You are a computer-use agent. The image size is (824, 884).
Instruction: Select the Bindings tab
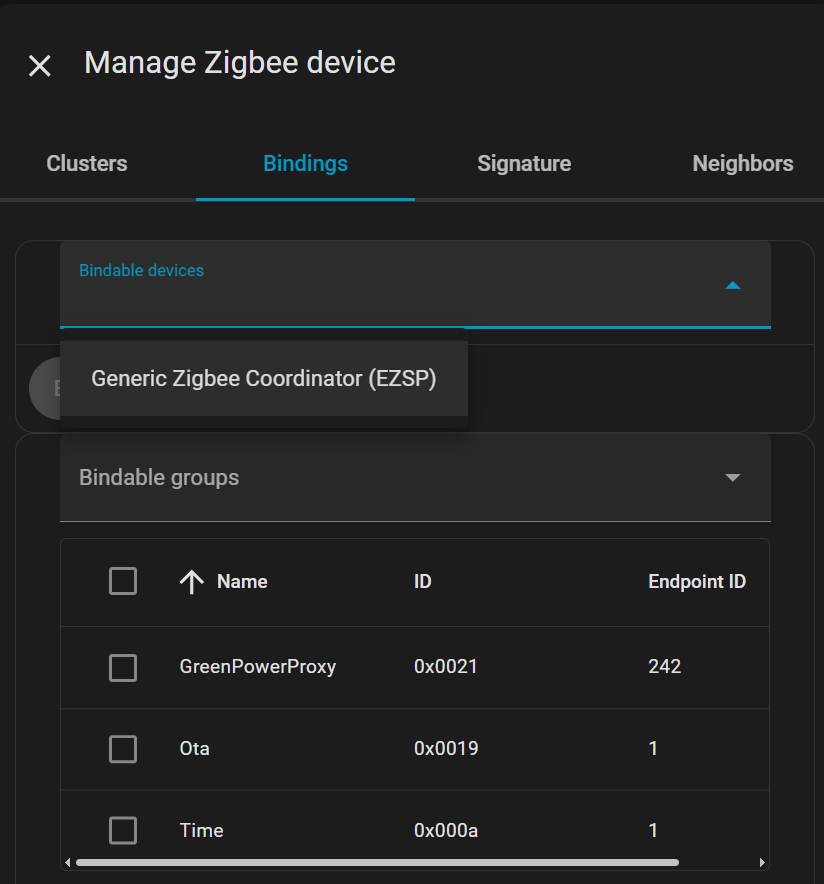[x=305, y=164]
